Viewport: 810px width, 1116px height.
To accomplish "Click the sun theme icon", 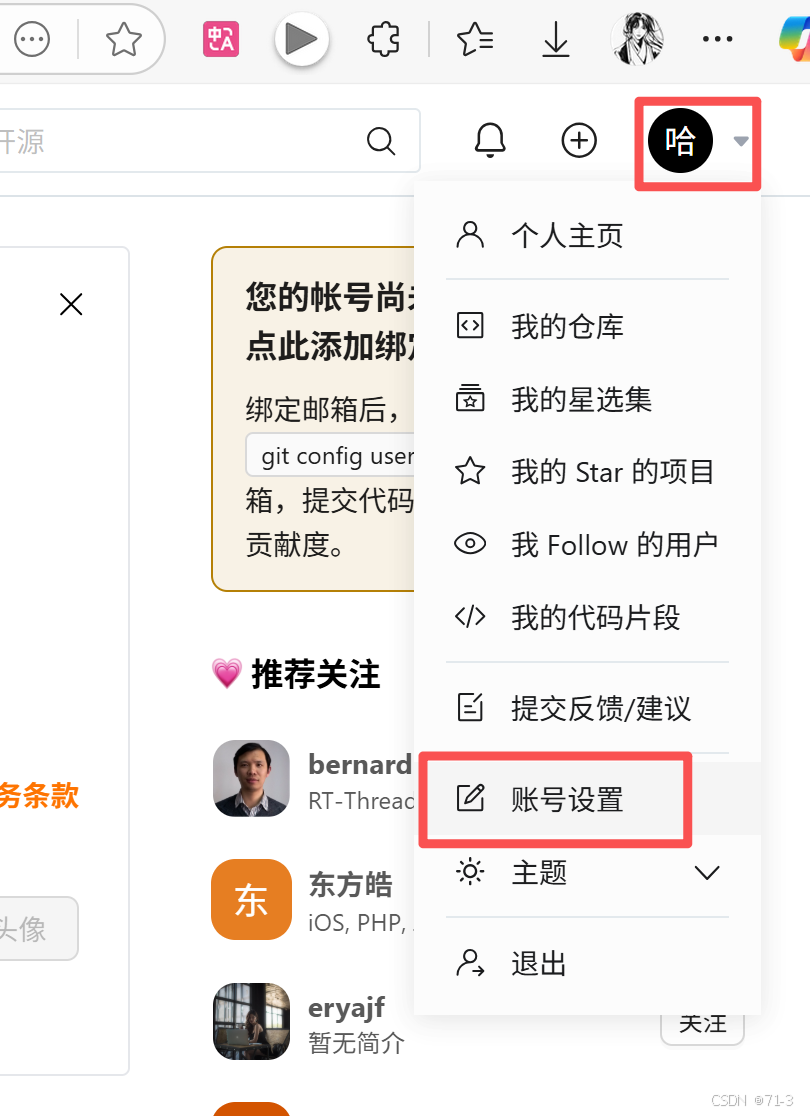I will (470, 872).
